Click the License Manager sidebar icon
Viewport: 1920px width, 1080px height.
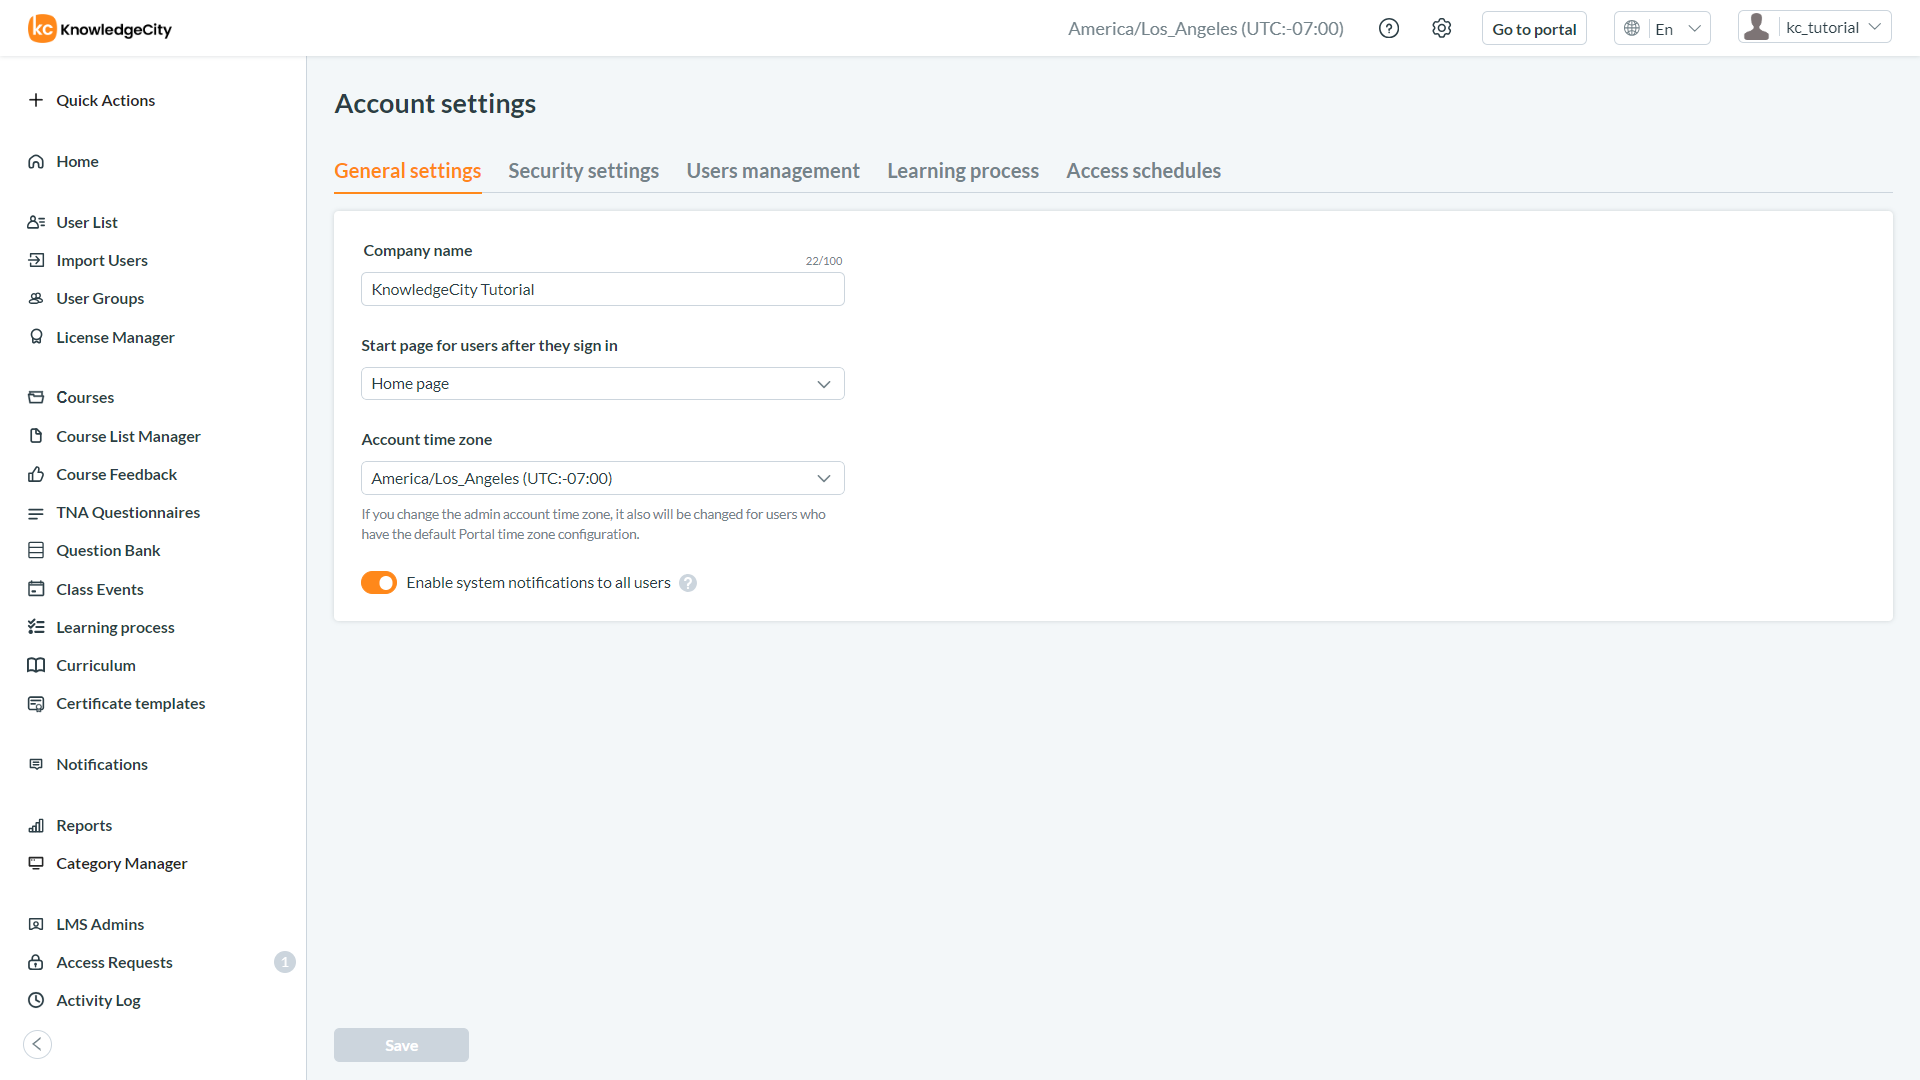tap(36, 337)
